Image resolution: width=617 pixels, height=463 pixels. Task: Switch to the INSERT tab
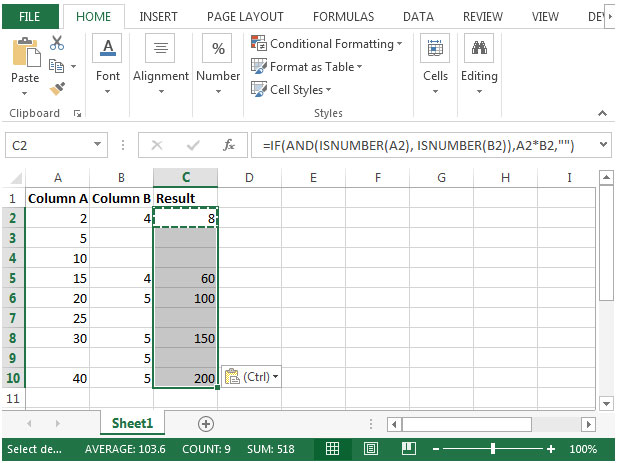tap(158, 17)
